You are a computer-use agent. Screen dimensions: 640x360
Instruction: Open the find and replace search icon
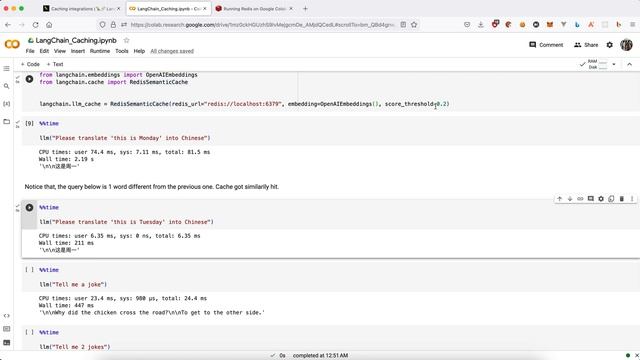tap(7, 86)
